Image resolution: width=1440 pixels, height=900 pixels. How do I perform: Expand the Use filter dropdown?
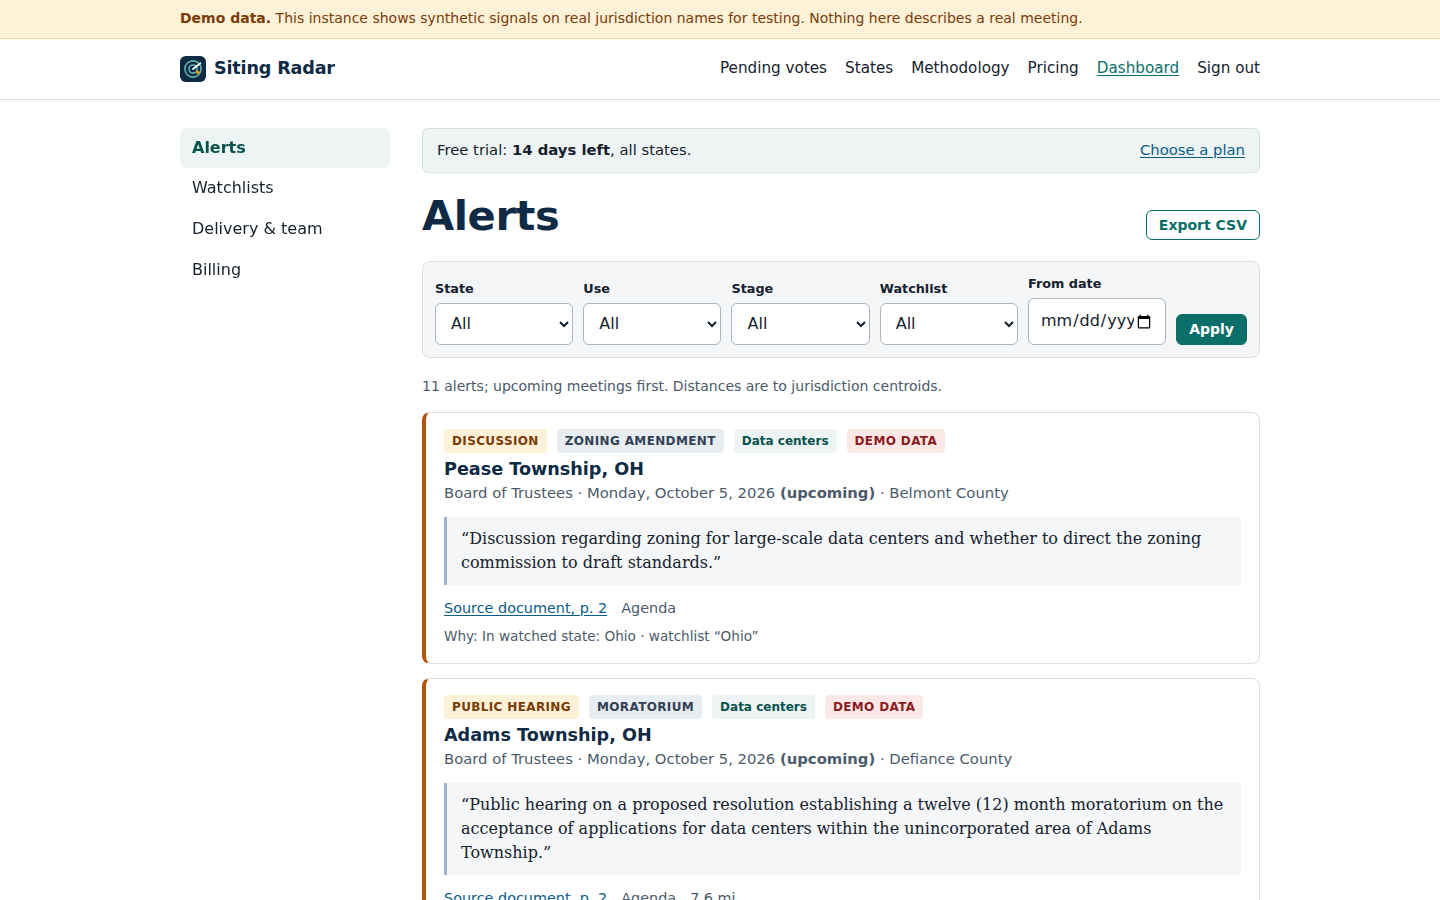click(x=652, y=324)
